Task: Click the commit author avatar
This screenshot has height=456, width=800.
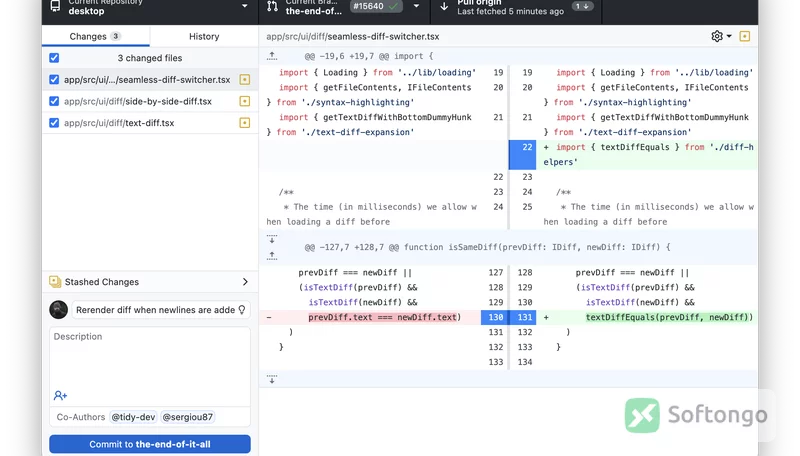Action: click(59, 310)
